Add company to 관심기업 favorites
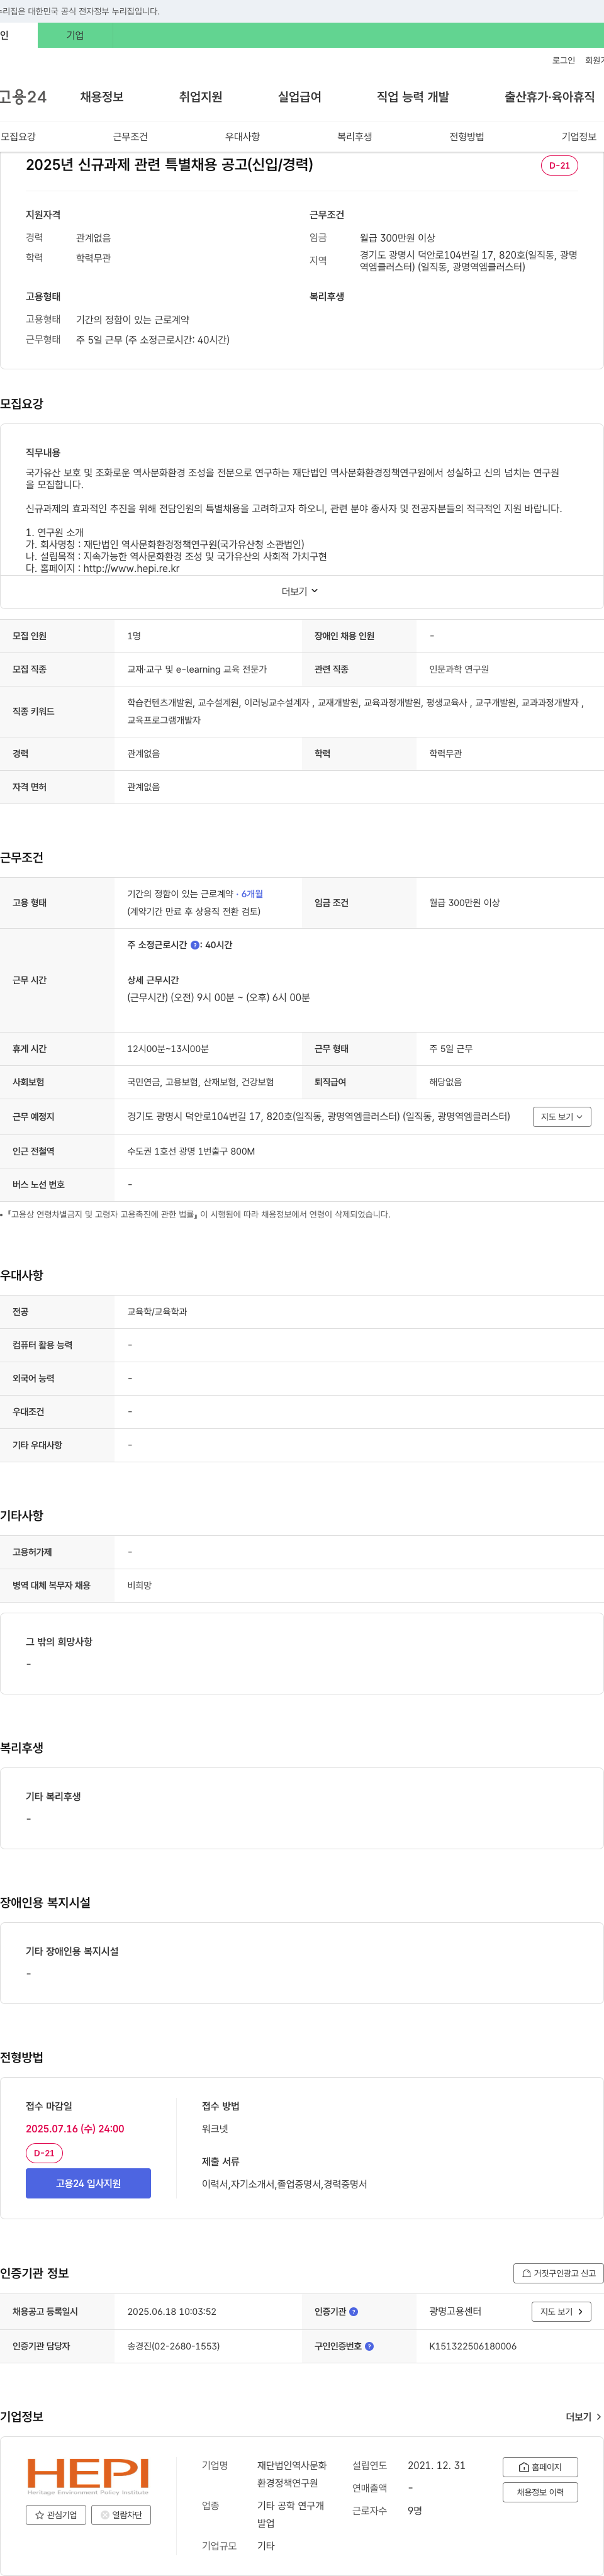The image size is (604, 2576). tap(56, 2515)
